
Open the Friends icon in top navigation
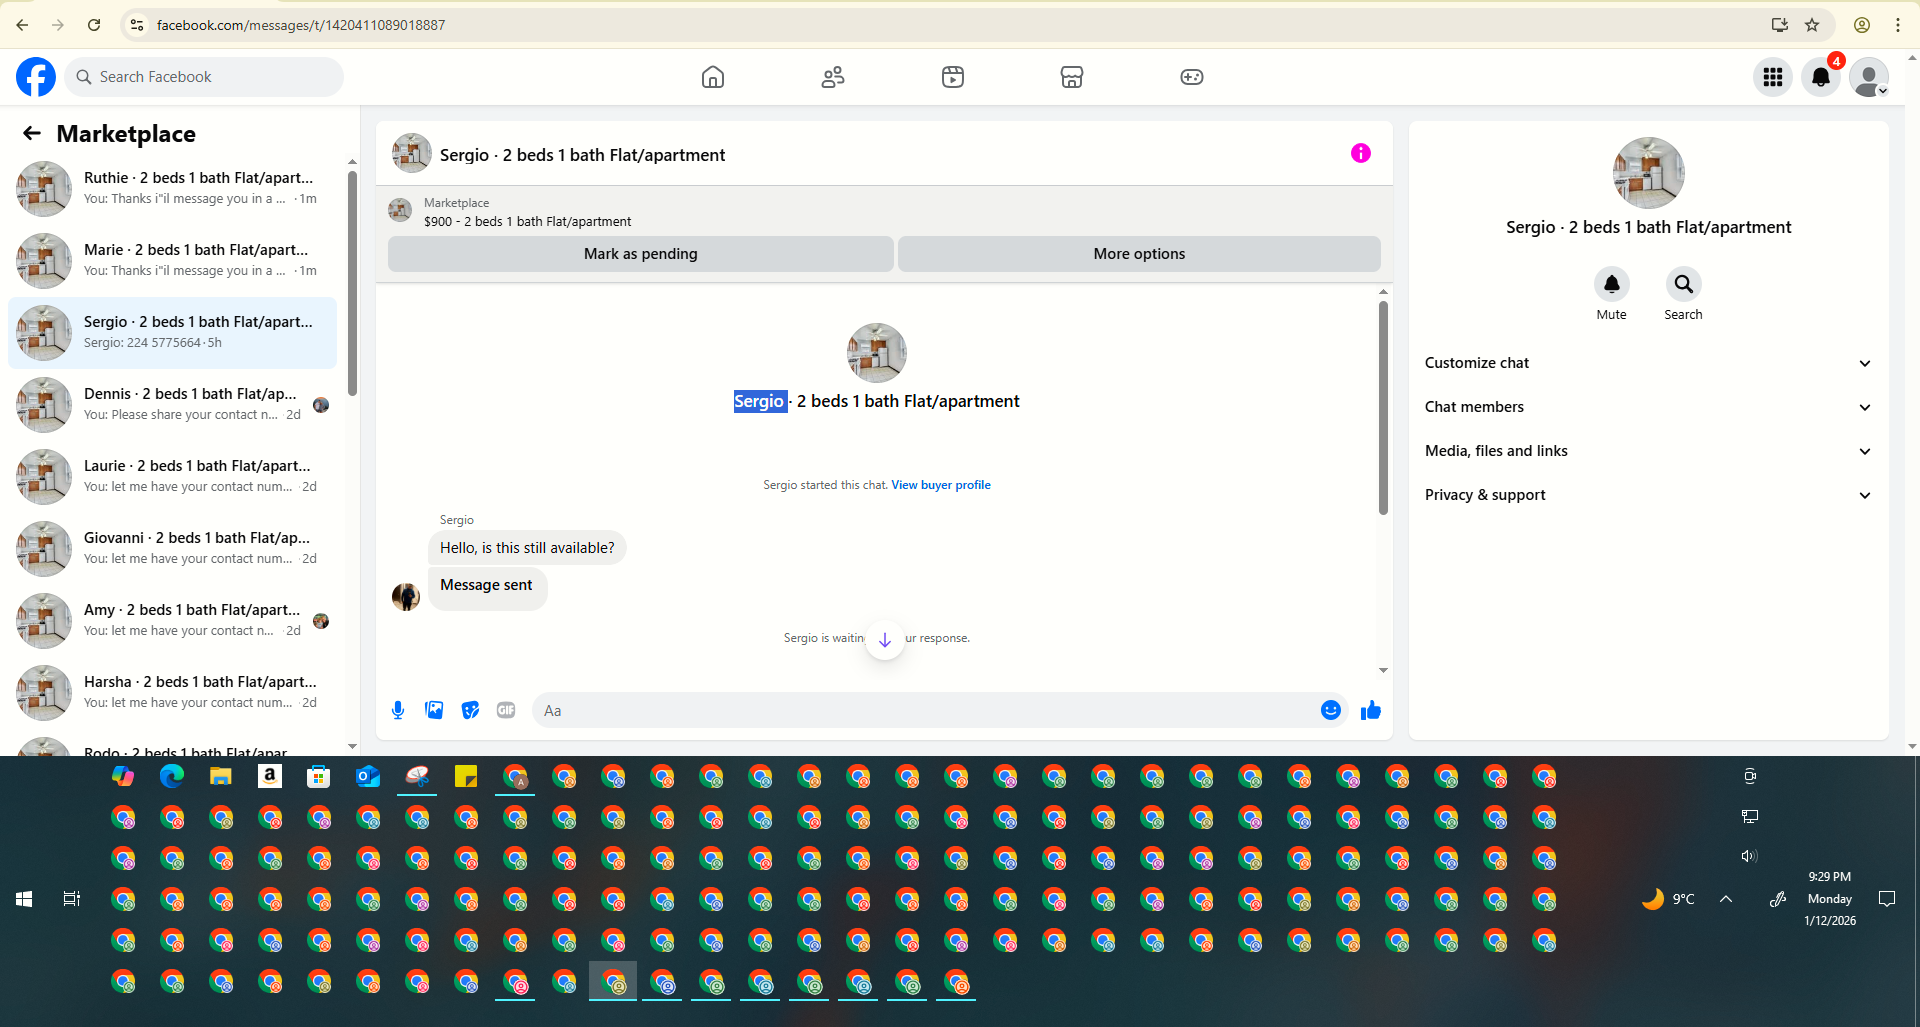point(832,77)
